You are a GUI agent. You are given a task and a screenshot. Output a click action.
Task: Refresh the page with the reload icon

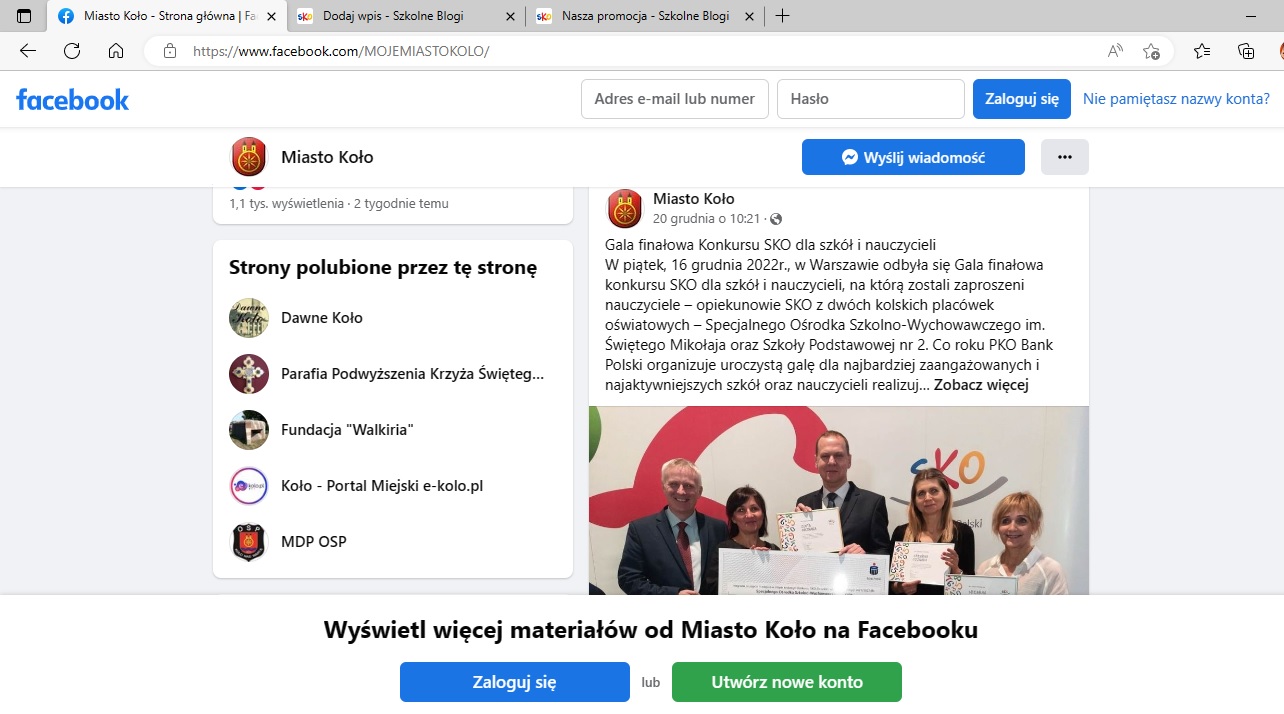point(72,51)
